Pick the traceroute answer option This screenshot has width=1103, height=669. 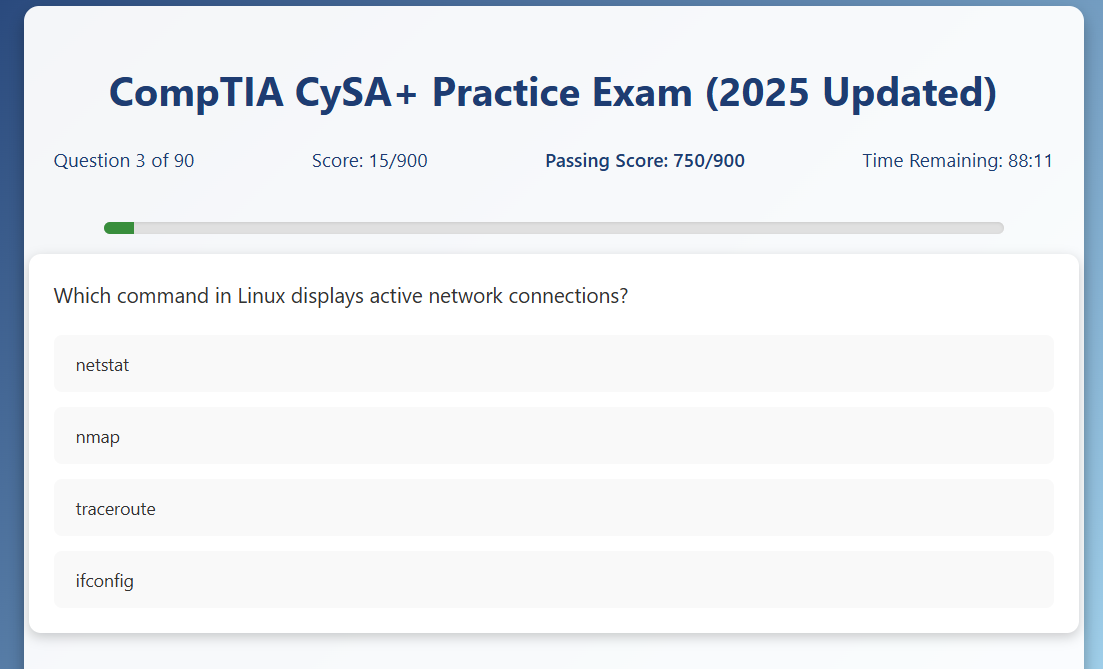pos(554,508)
